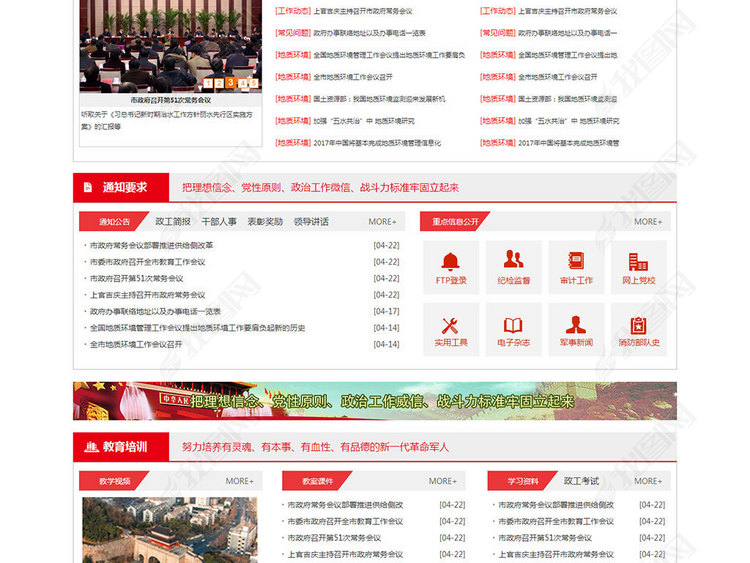Open 上官吉庆主持召开市政府常务会议 in 通知公告 list
Screen dimensions: 750x563
(x=147, y=295)
